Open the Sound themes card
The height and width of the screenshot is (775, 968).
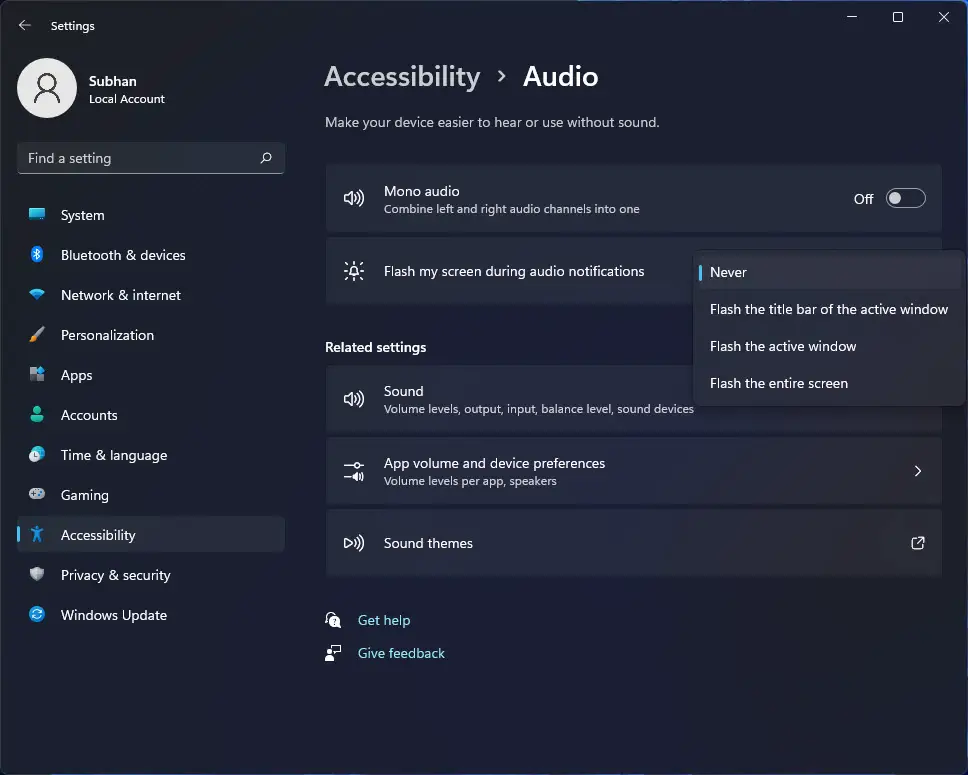click(x=634, y=543)
